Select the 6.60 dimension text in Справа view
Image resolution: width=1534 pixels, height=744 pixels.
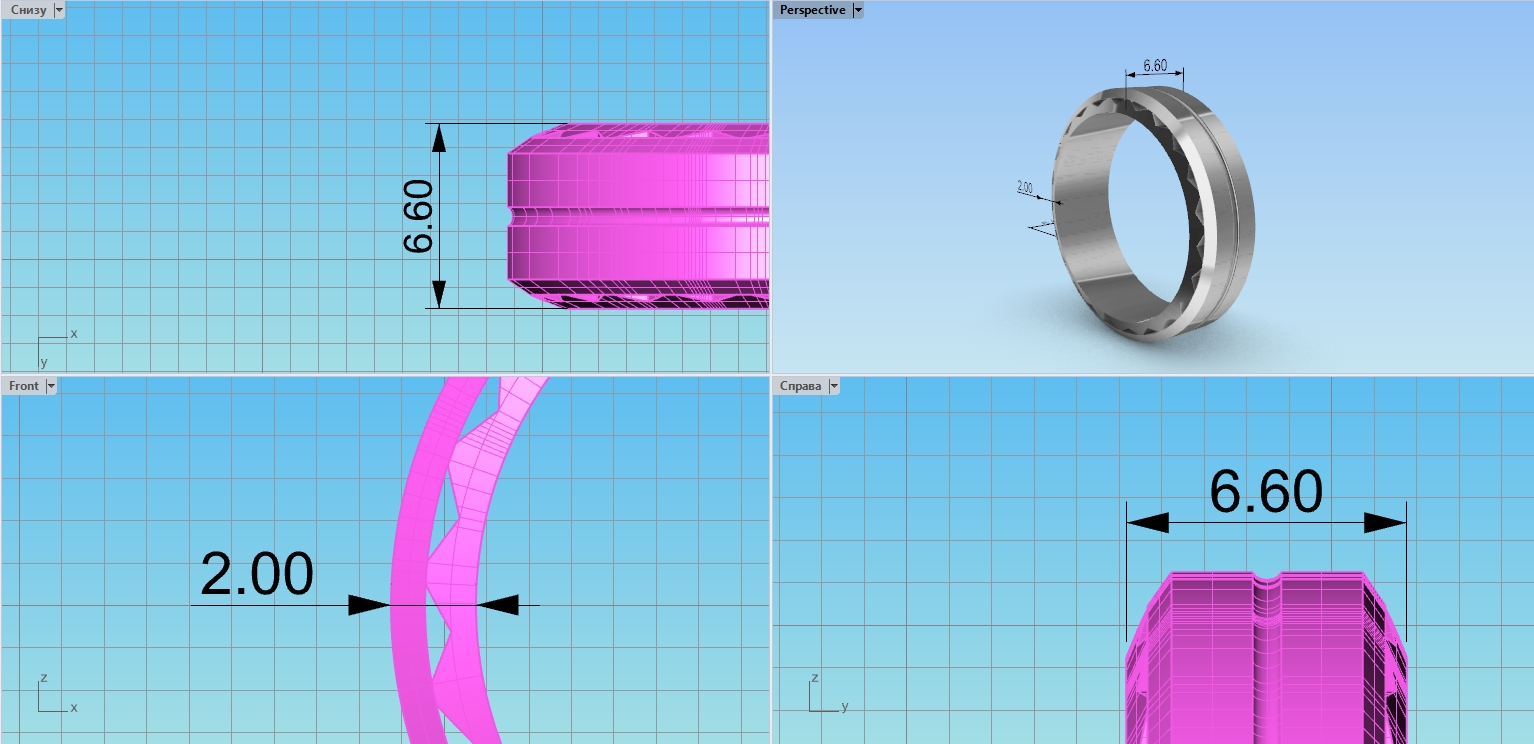click(1265, 492)
